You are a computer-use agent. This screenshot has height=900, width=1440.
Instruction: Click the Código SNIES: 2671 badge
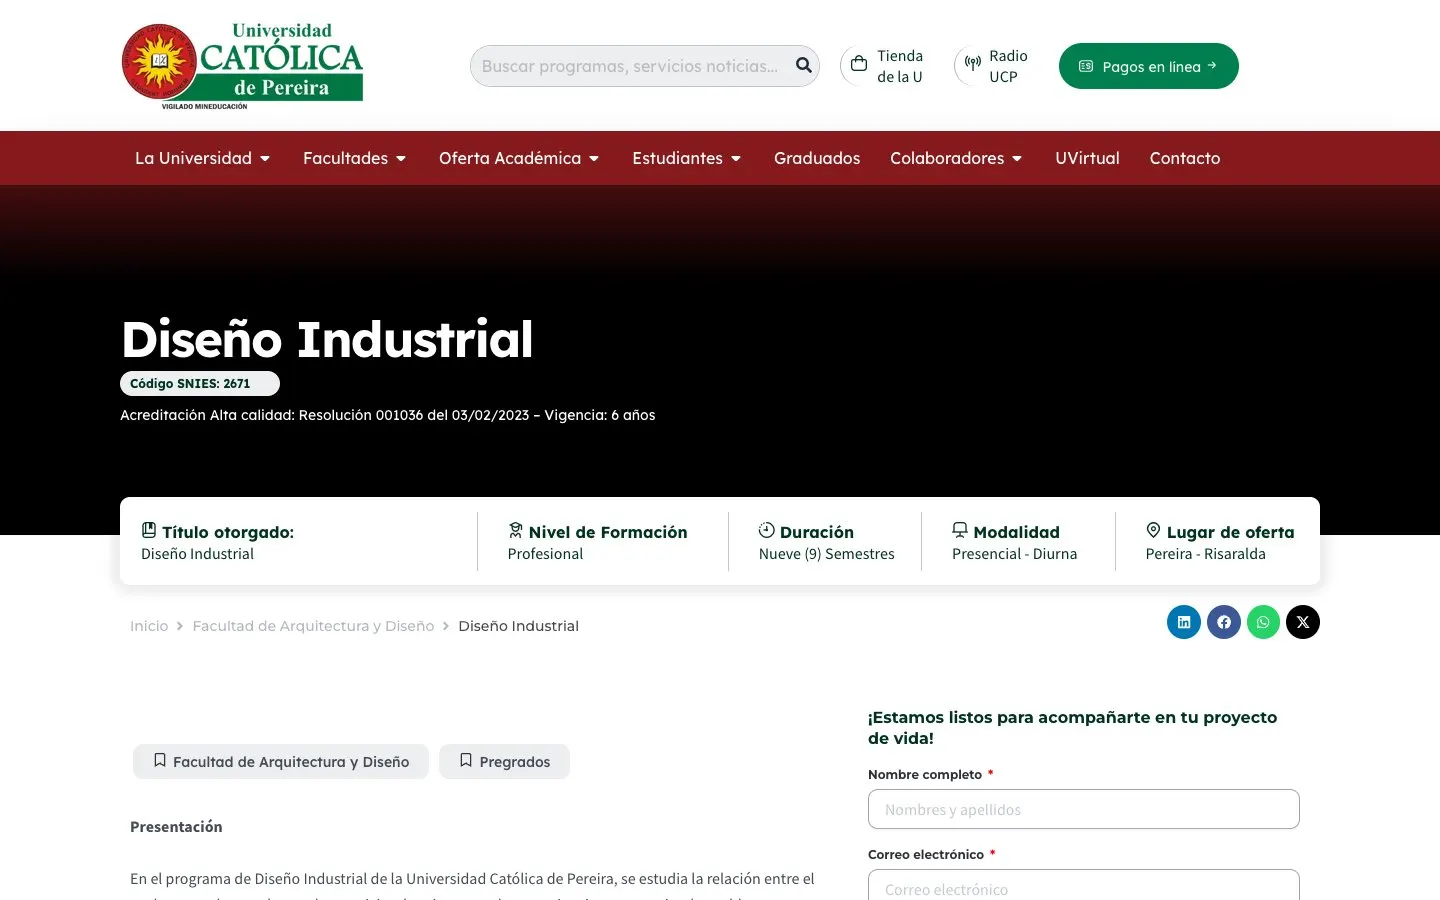[x=200, y=384]
